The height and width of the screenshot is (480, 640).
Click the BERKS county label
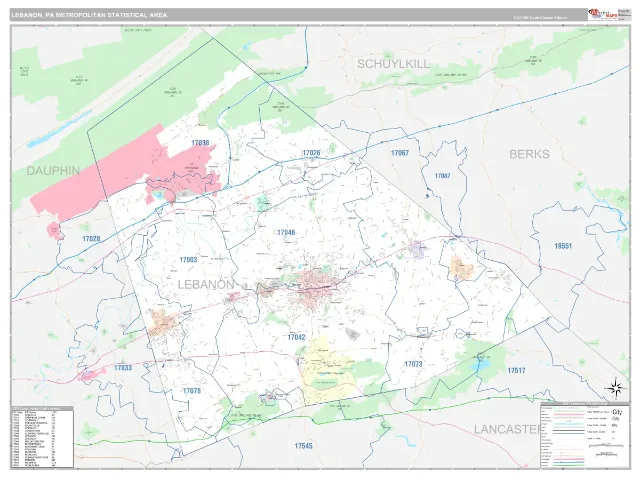[x=529, y=154]
